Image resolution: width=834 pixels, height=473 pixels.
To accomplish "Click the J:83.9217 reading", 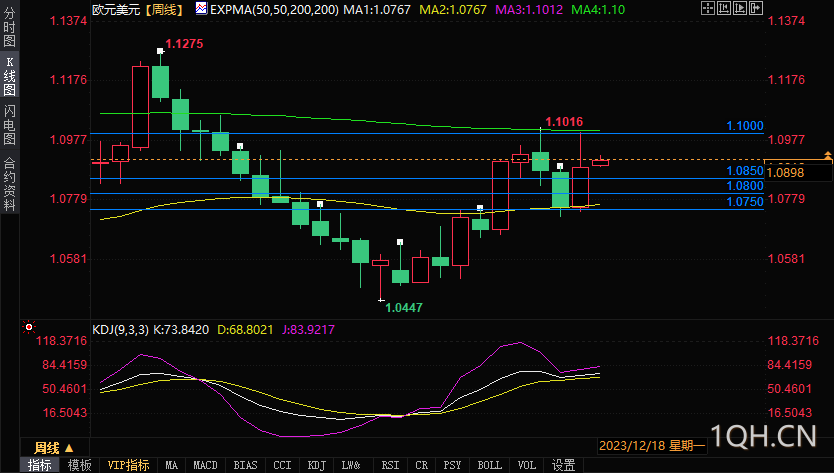I will [x=308, y=329].
